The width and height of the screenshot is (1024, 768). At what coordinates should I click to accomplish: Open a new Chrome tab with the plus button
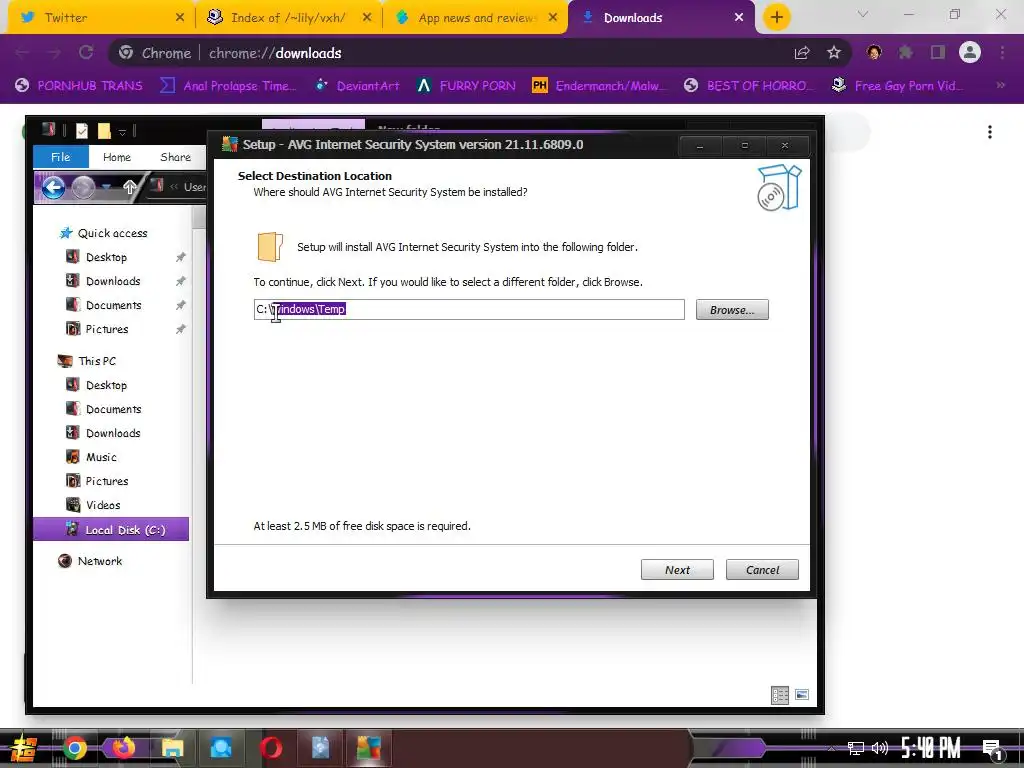pos(776,18)
